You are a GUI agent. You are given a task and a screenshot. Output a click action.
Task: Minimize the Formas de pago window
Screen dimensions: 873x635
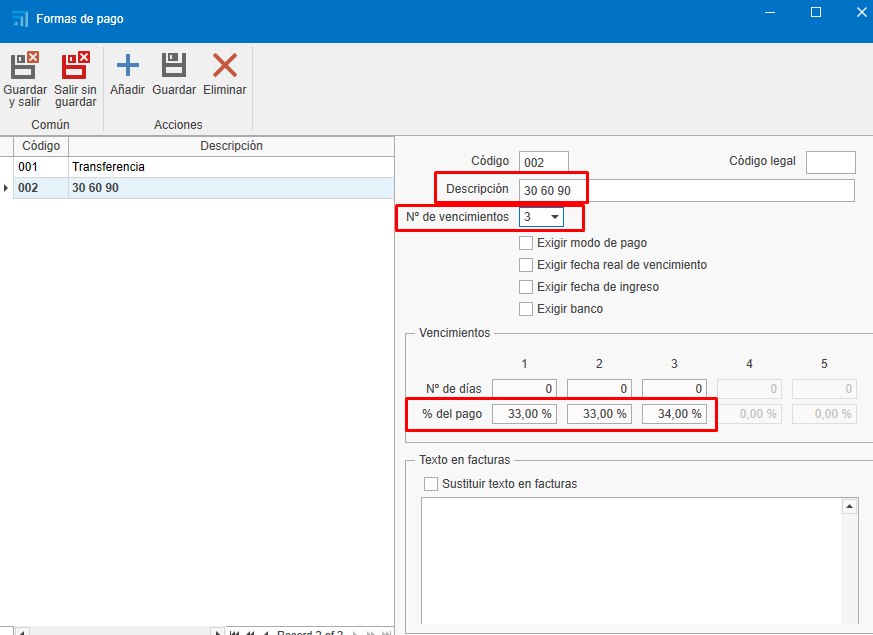(x=770, y=12)
